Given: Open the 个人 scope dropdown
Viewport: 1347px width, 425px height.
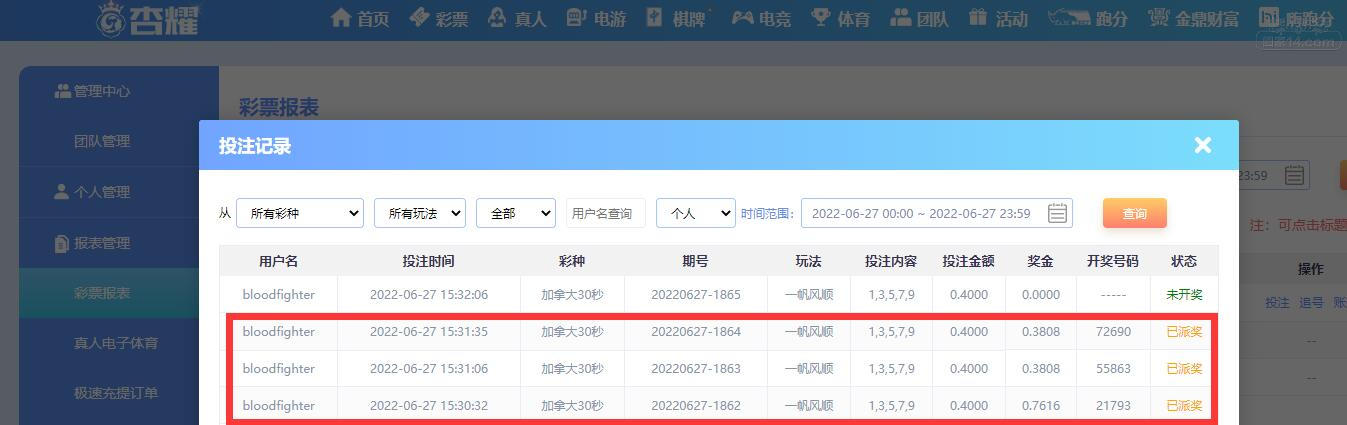Looking at the screenshot, I should click(696, 213).
